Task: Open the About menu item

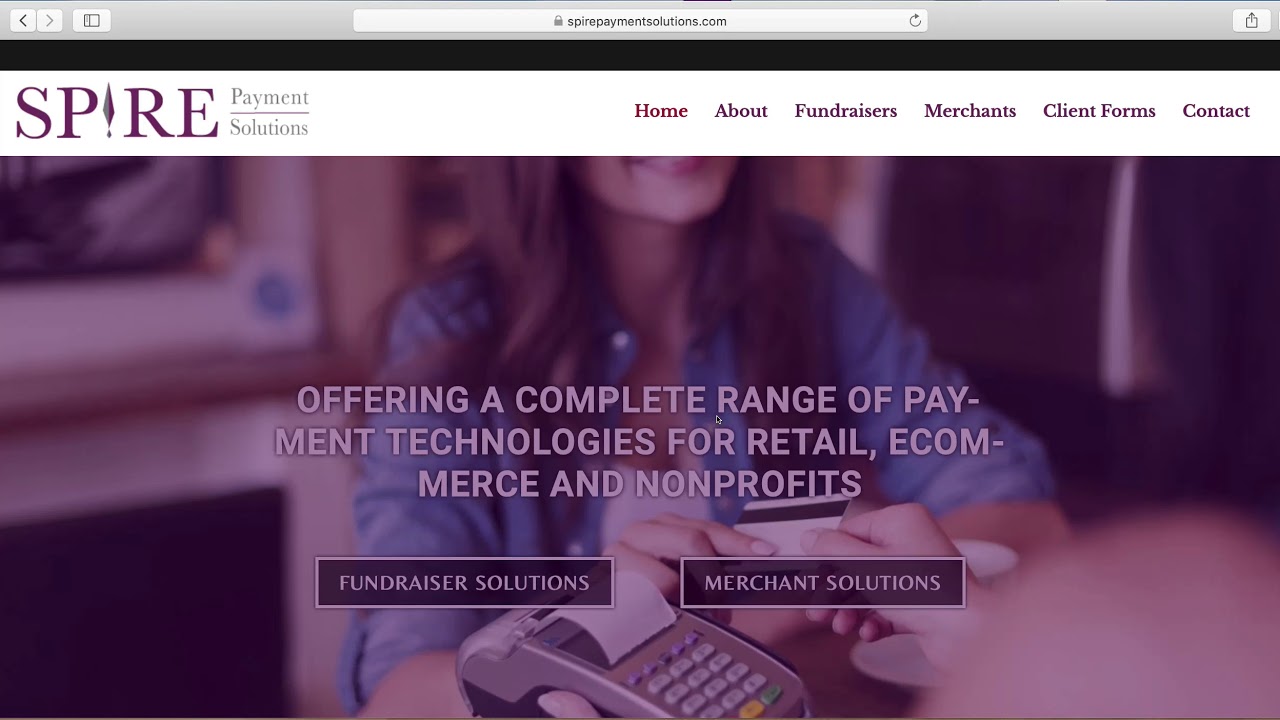Action: click(x=741, y=111)
